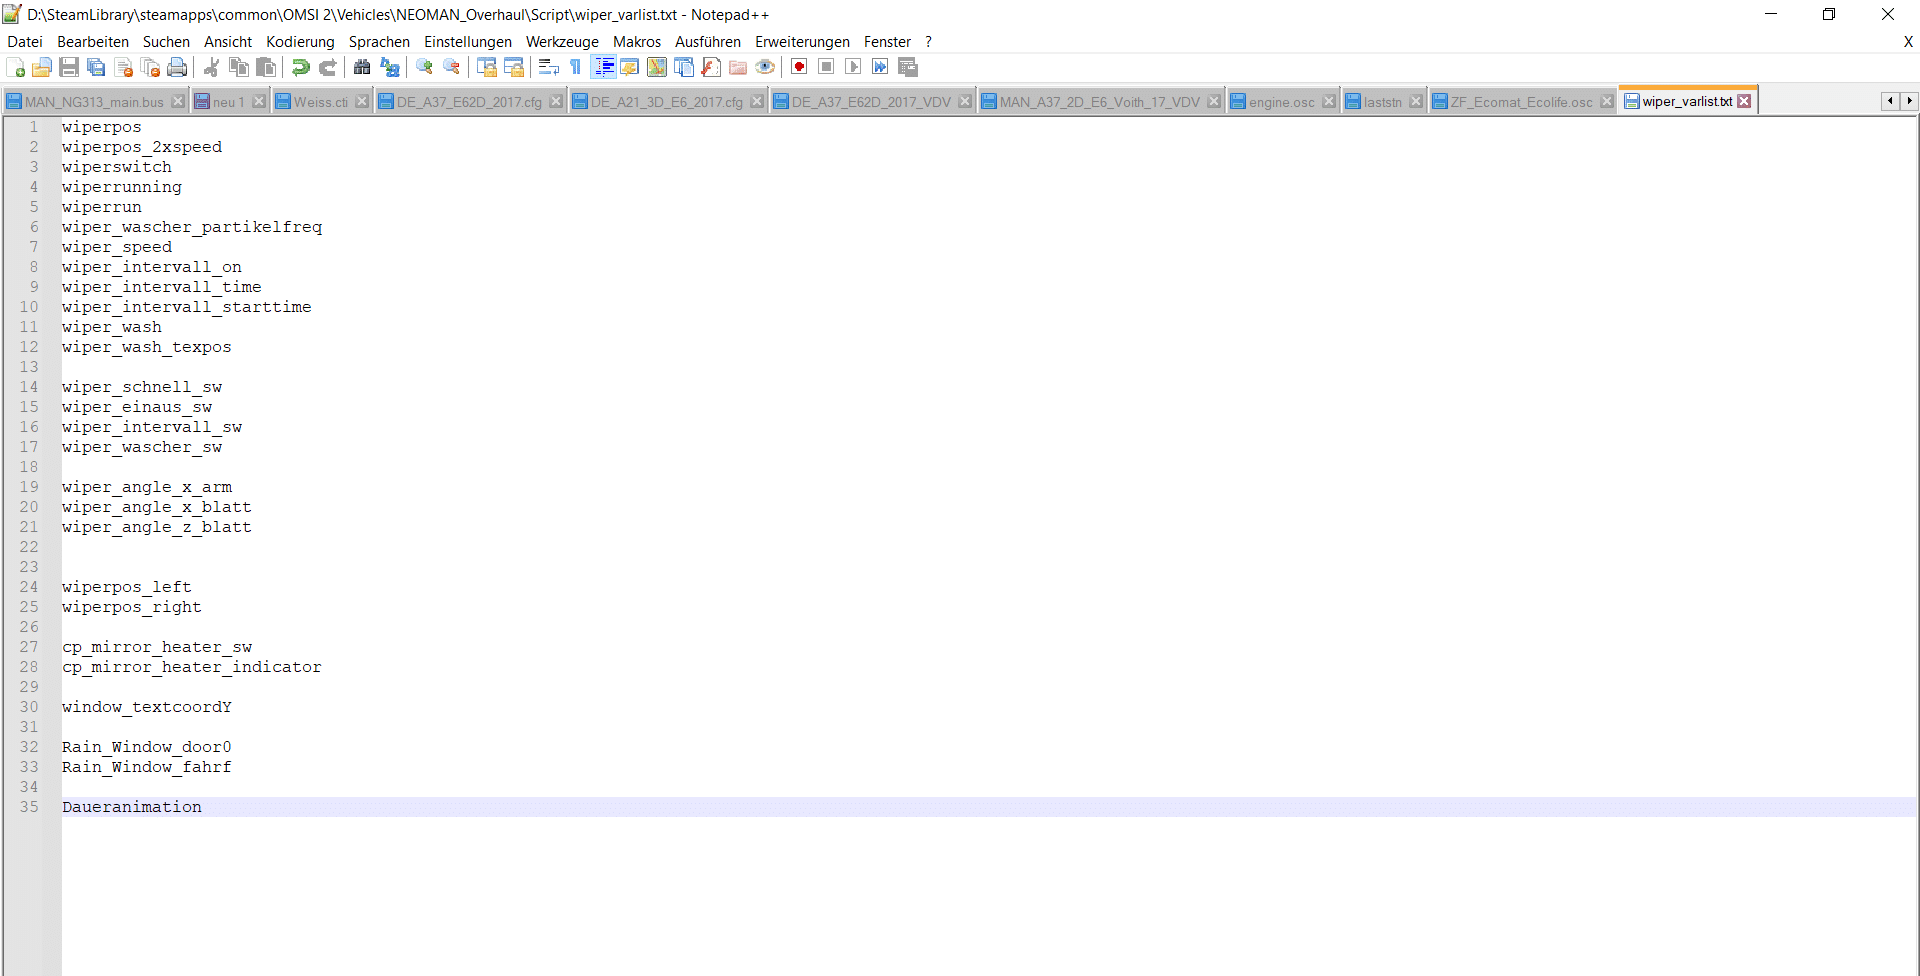The height and width of the screenshot is (976, 1920).
Task: Open the Makros menu
Action: pos(636,42)
